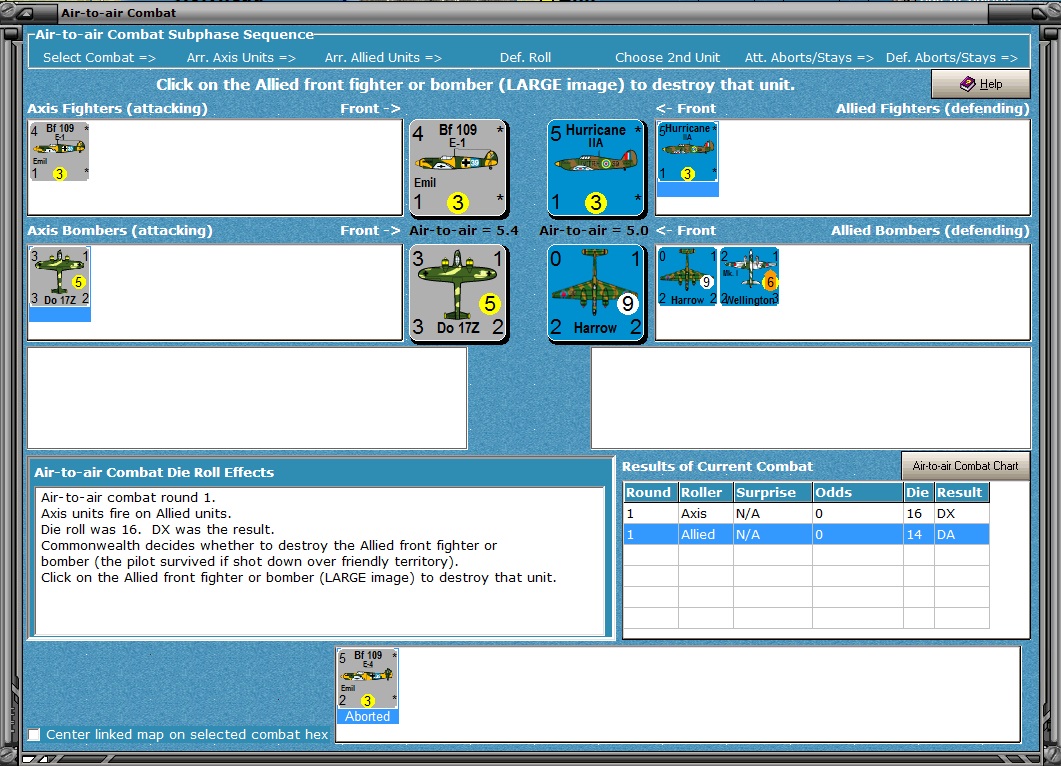The width and height of the screenshot is (1061, 766).
Task: Click the Def. Aborts/Stays subphase step
Action: point(952,58)
